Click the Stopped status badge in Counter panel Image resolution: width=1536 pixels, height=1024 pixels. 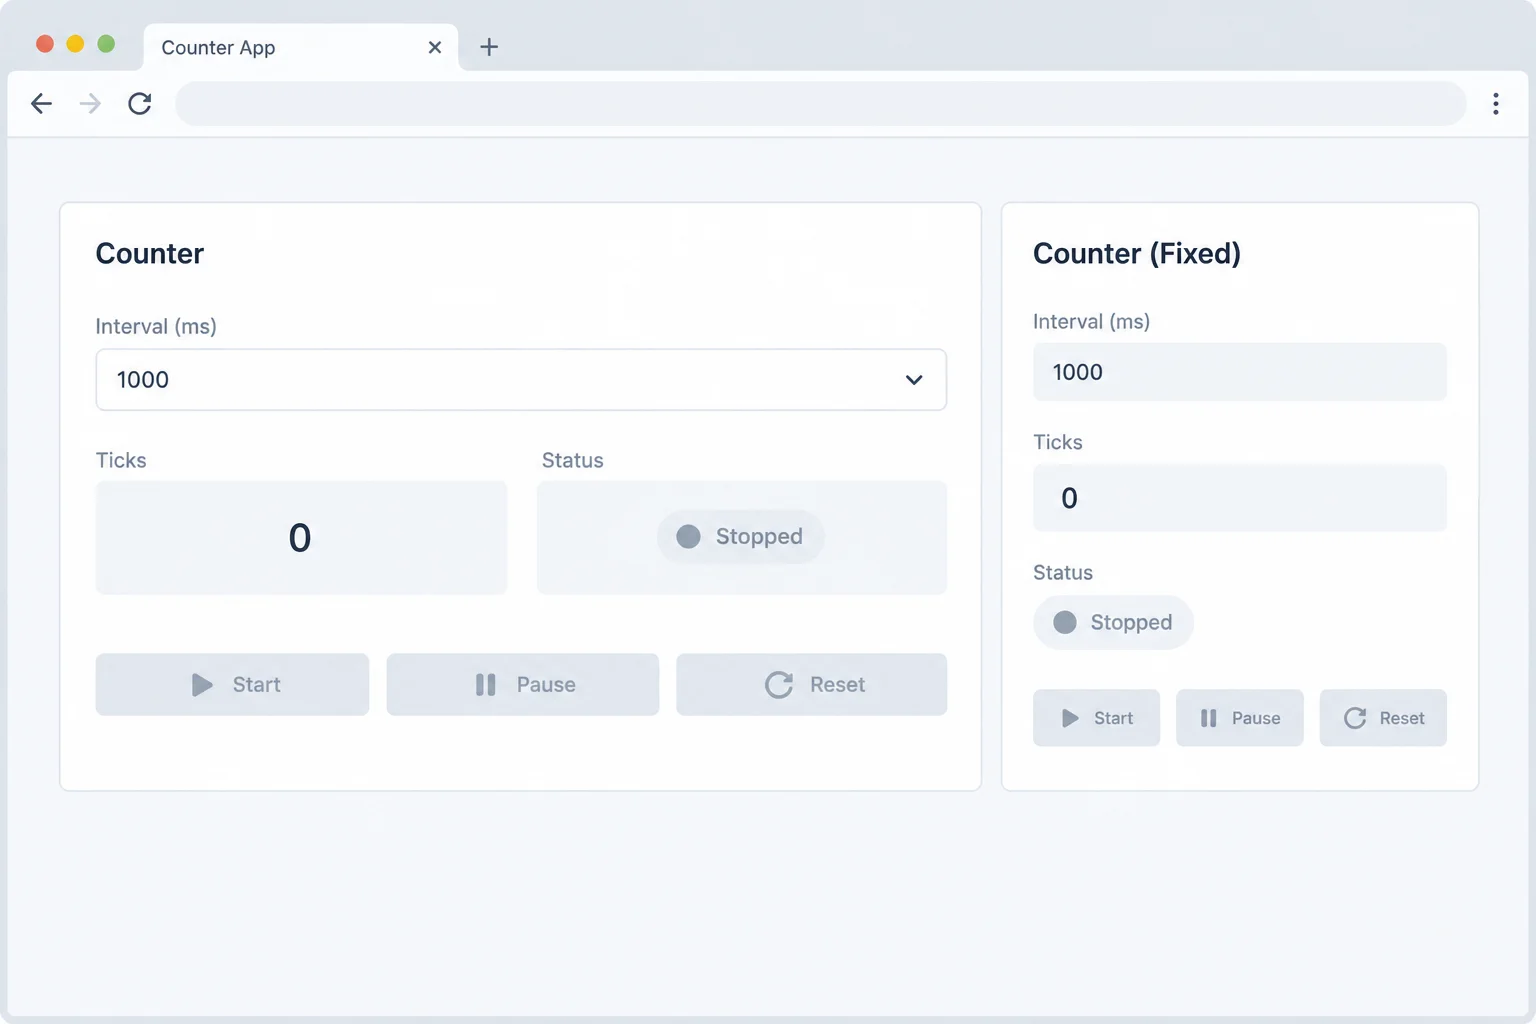741,537
